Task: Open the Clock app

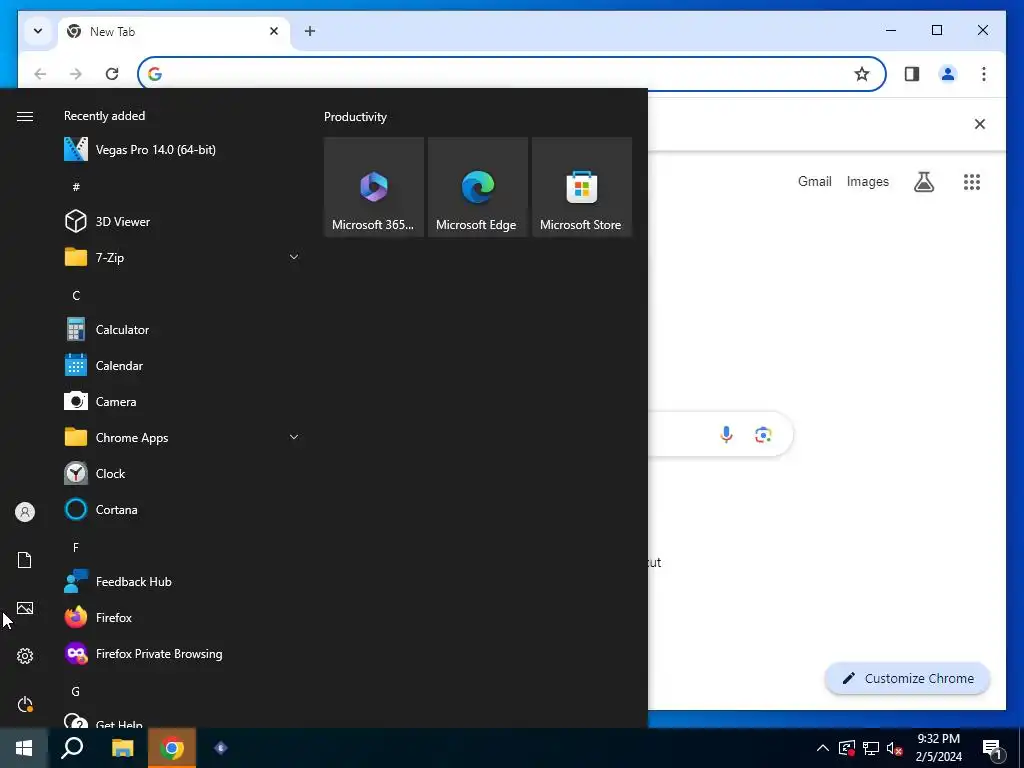Action: pos(183,473)
